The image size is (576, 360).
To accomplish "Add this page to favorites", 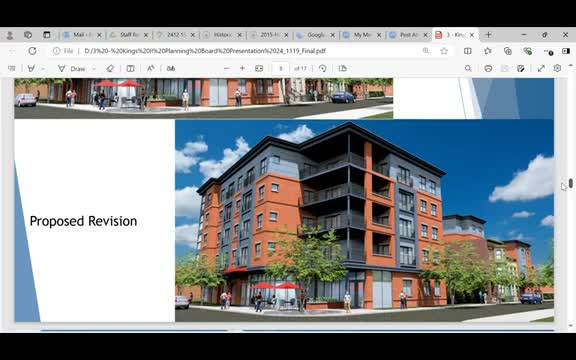I will pyautogui.click(x=444, y=51).
